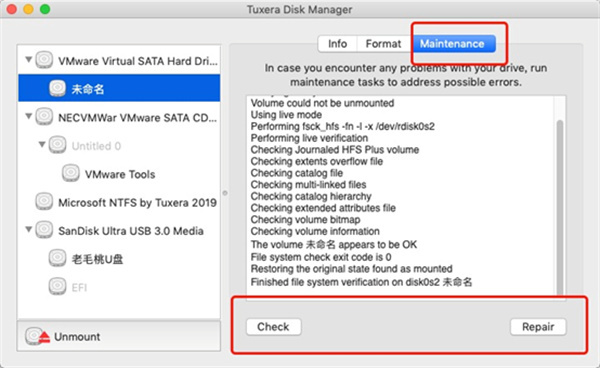The image size is (600, 368).
Task: Click the Microsoft NTFS by Tuxera 2019 icon
Action: (x=44, y=202)
